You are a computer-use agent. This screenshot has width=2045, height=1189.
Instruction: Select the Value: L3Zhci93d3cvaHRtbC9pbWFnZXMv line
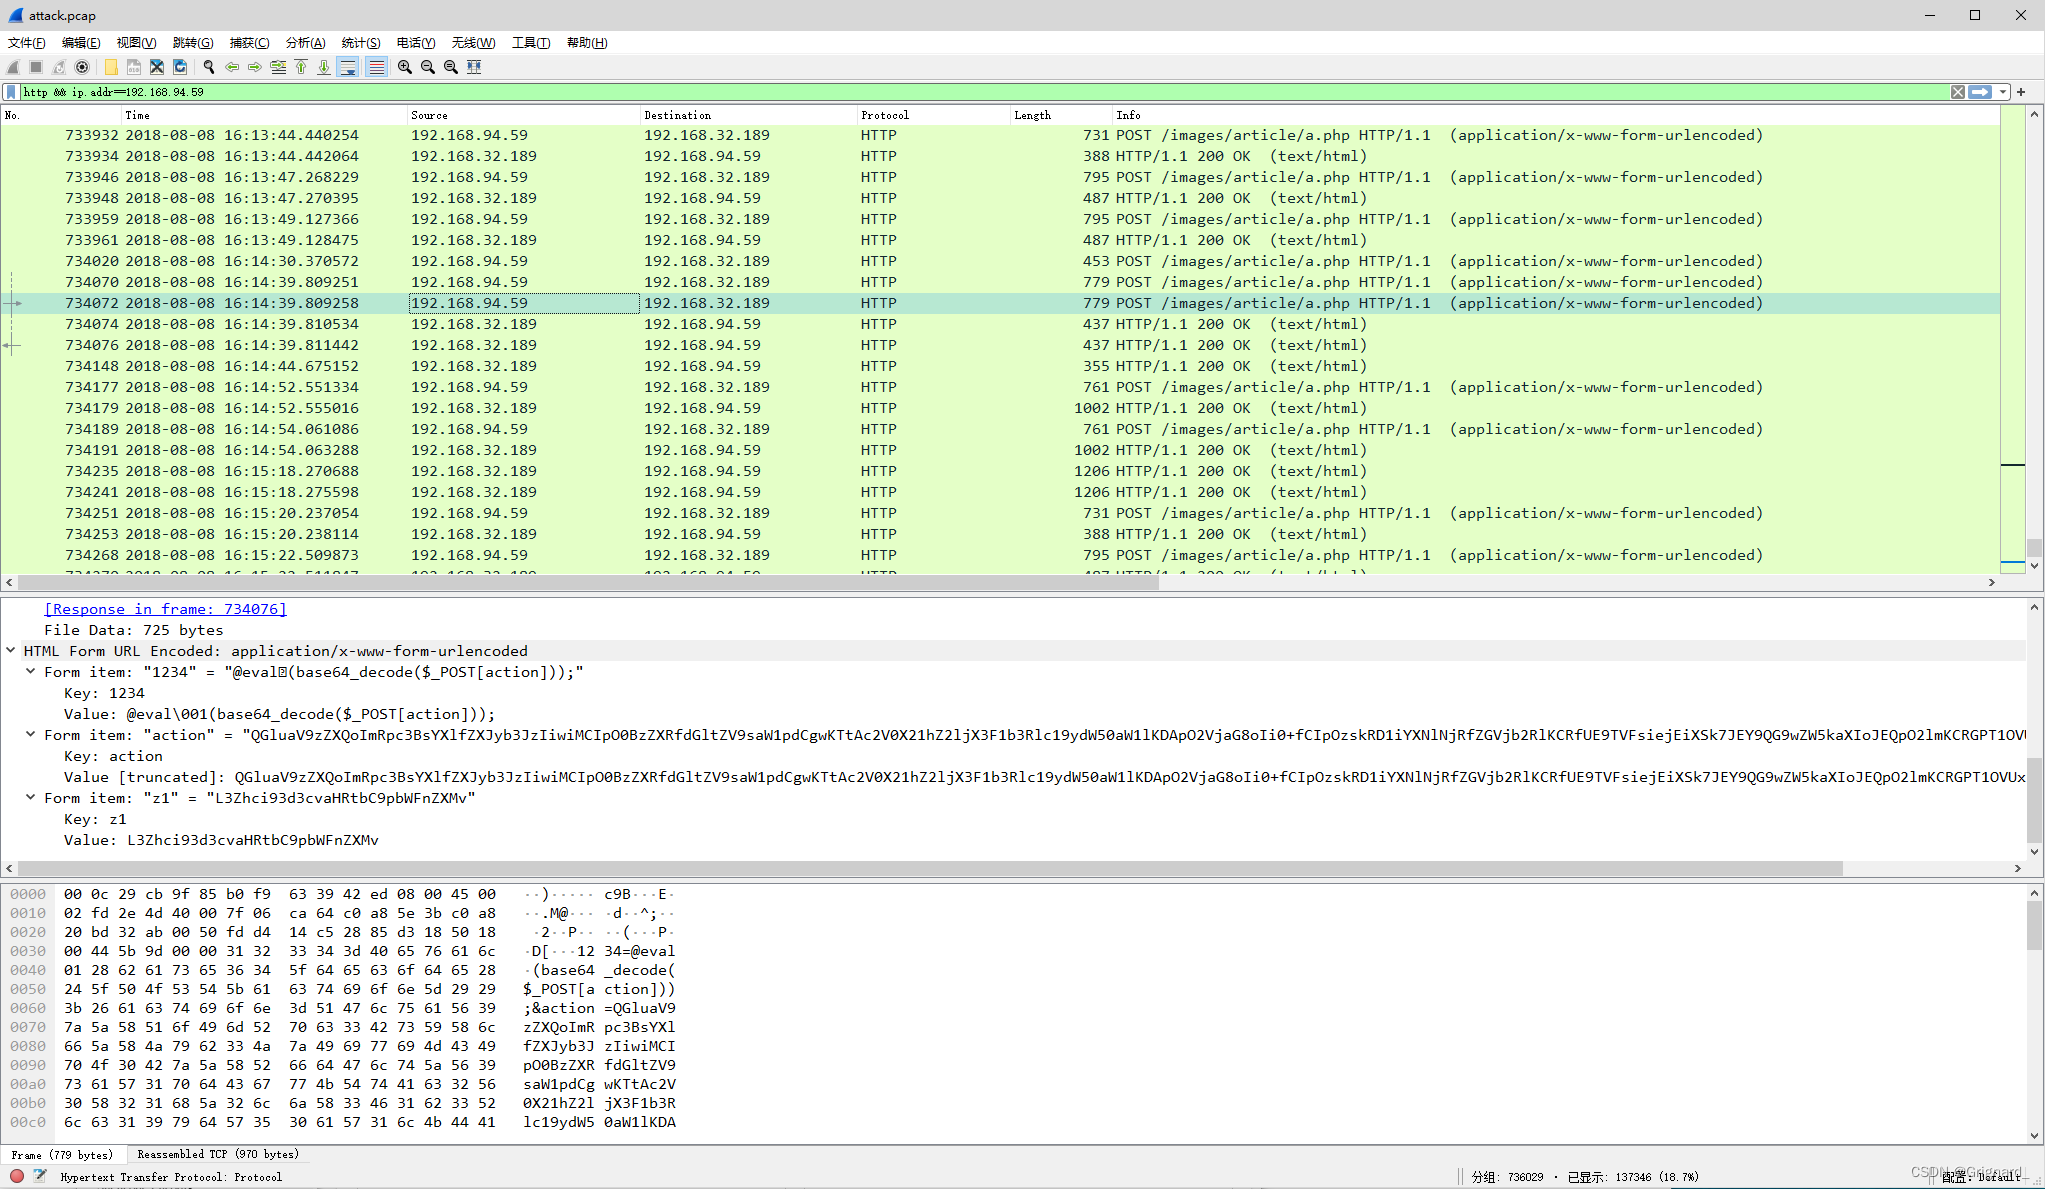coord(221,840)
